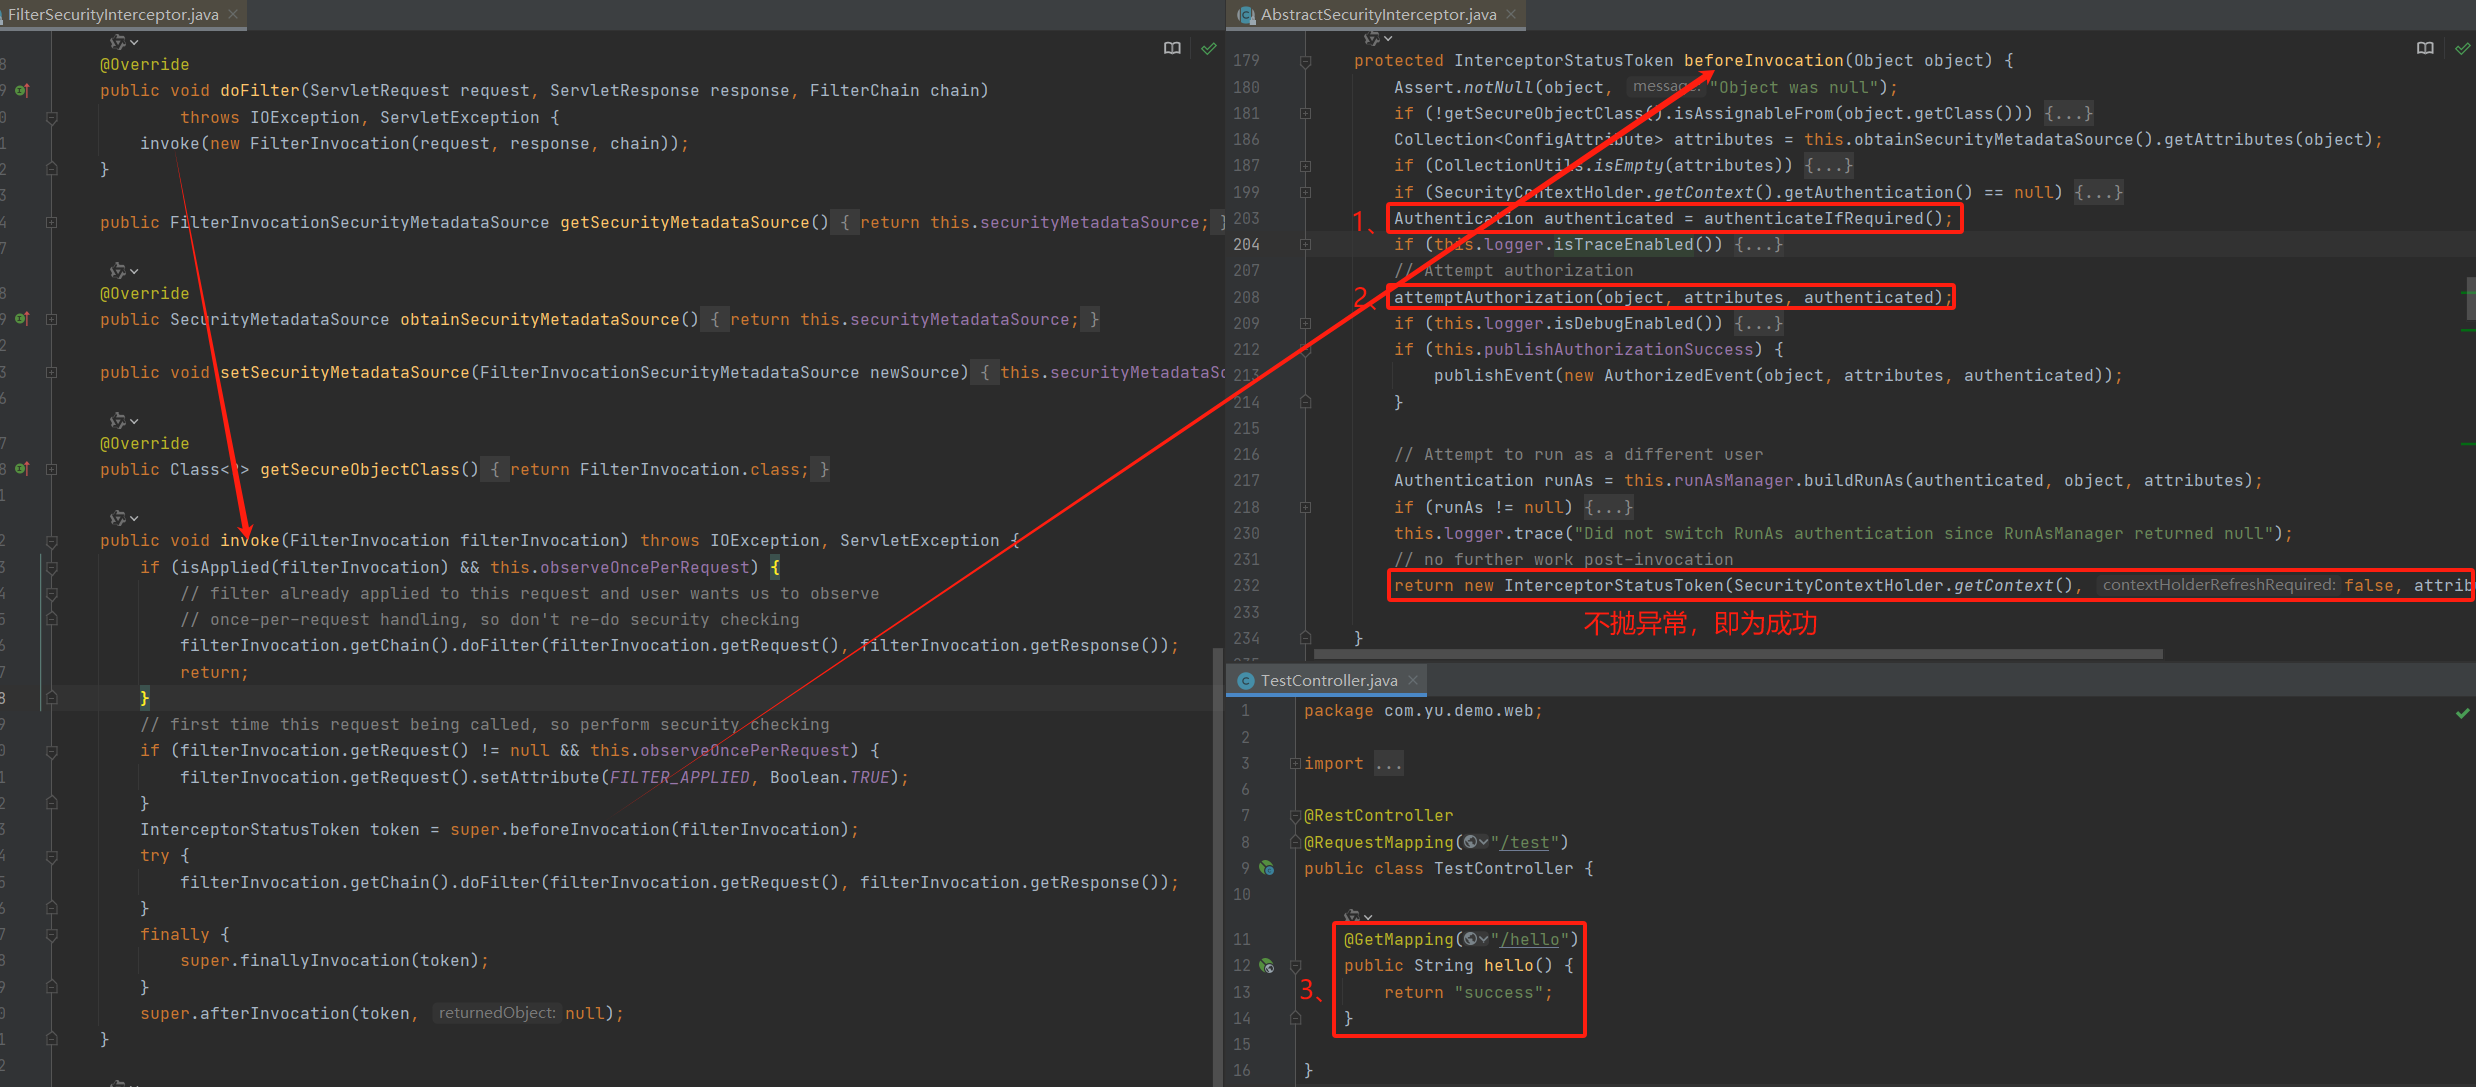This screenshot has height=1087, width=2476.
Task: Click the vertical scrollbar of FilterSecurityInterceptor editor
Action: 1217,865
